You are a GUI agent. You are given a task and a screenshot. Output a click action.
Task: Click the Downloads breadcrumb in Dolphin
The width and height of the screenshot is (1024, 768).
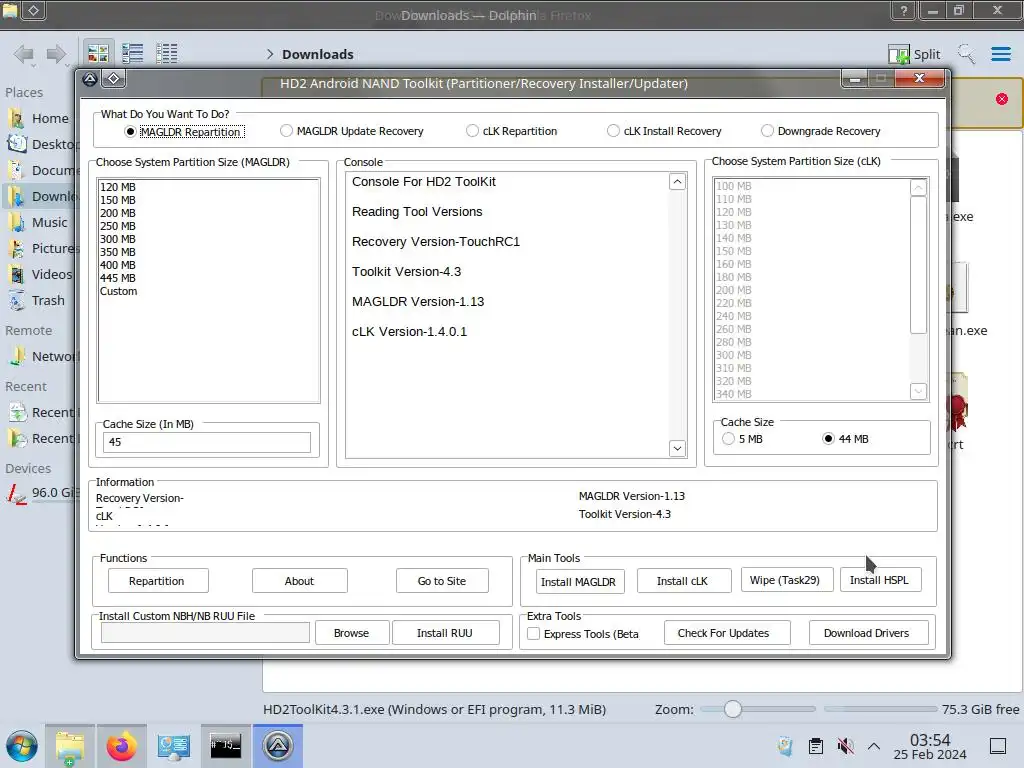pyautogui.click(x=317, y=54)
